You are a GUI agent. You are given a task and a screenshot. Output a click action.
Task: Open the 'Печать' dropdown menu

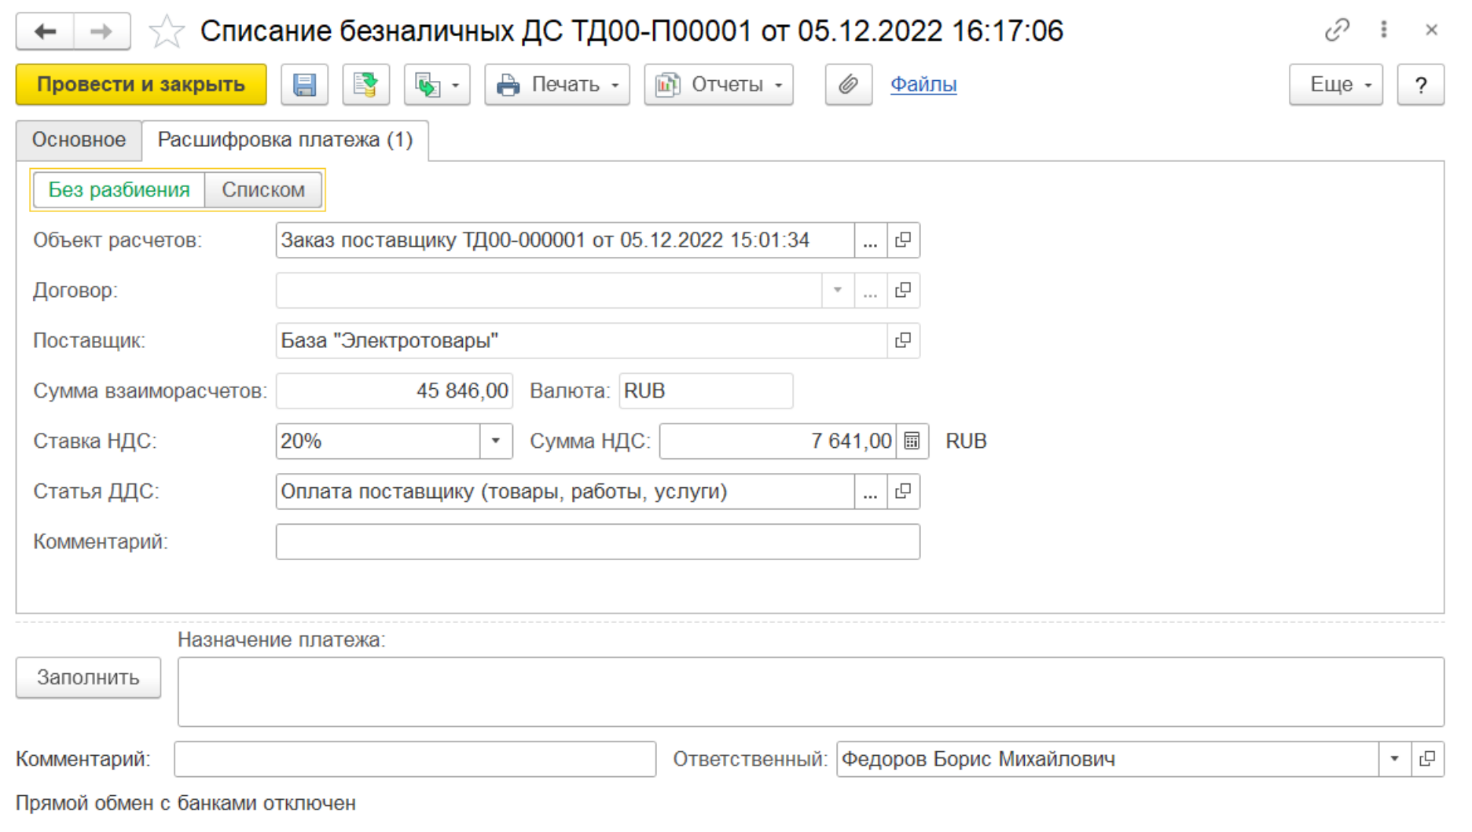point(557,85)
